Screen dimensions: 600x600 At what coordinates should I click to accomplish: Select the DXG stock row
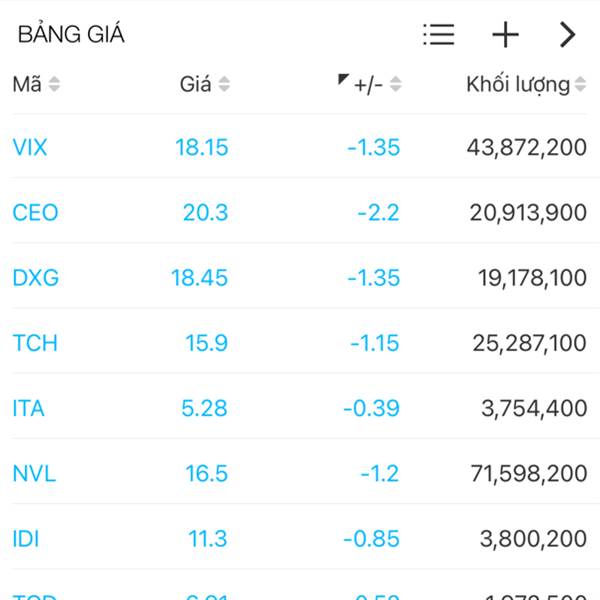(300, 277)
